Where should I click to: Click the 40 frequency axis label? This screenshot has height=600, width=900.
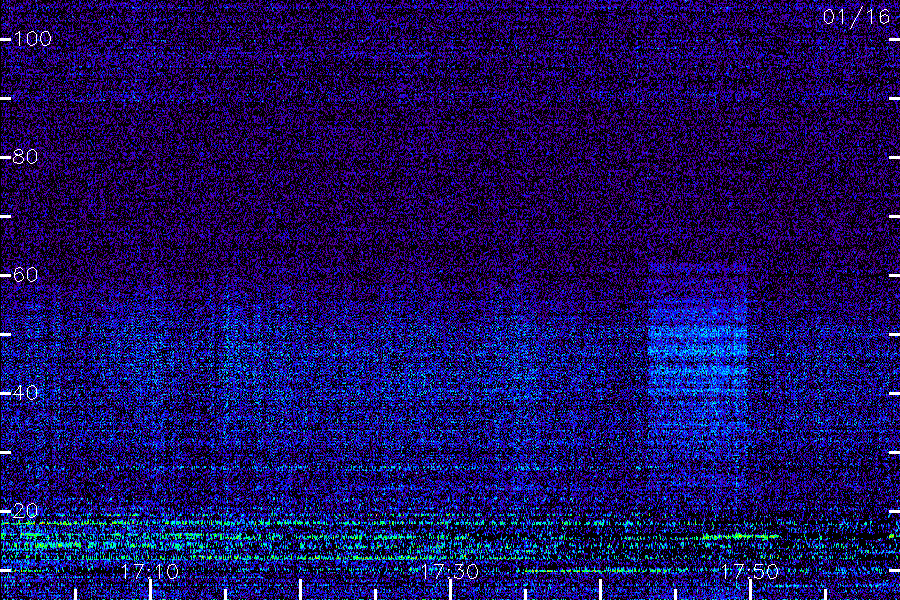(25, 393)
